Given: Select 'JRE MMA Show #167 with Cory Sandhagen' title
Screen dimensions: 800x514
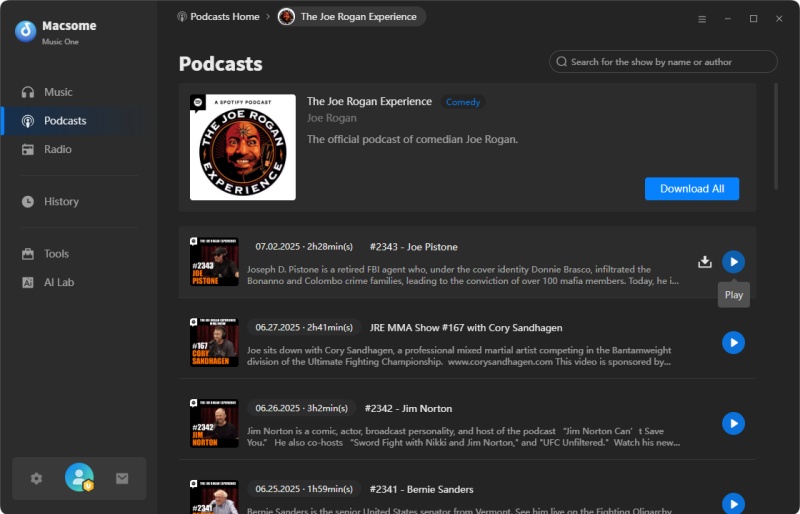Looking at the screenshot, I should coord(466,328).
